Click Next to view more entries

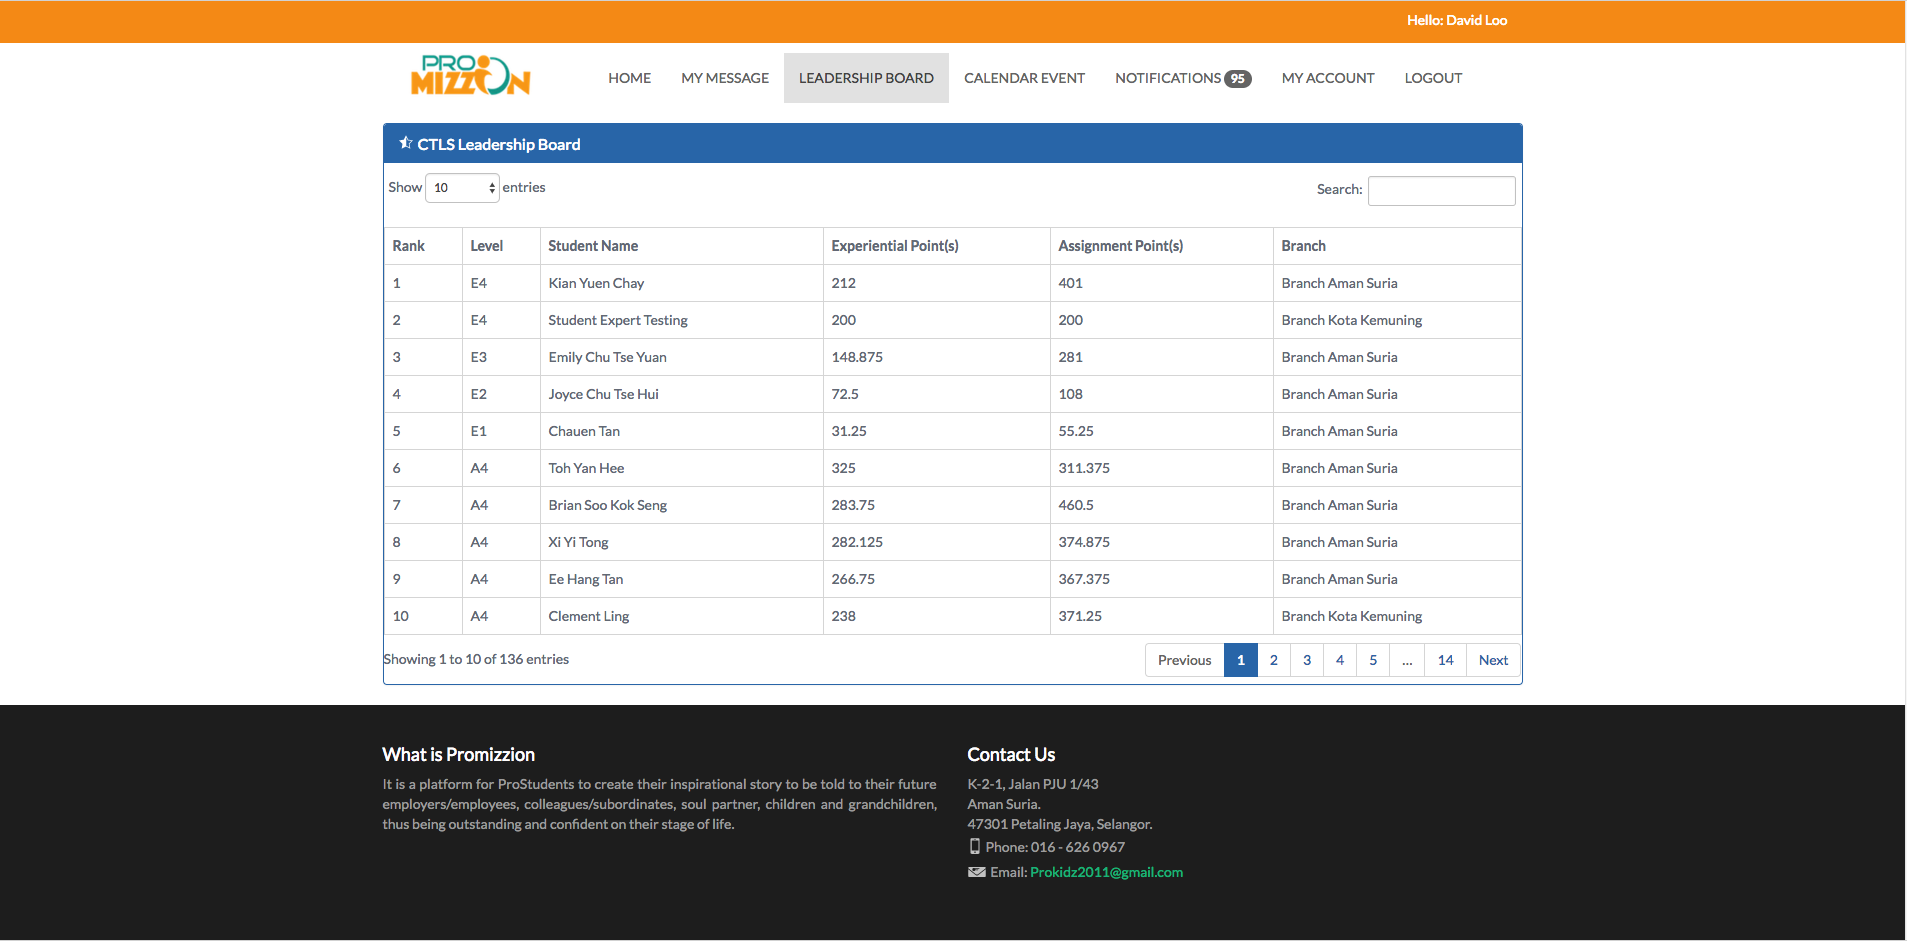click(x=1492, y=660)
